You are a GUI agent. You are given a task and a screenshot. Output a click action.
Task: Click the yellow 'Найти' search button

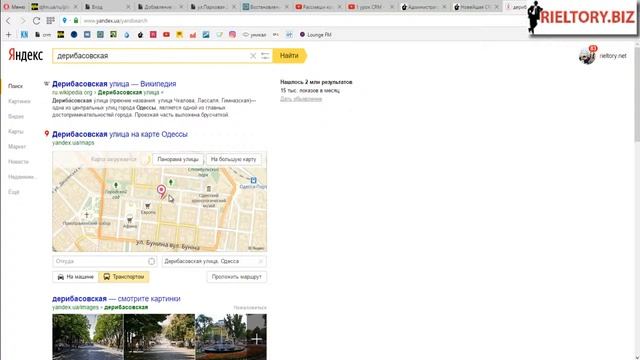(289, 56)
